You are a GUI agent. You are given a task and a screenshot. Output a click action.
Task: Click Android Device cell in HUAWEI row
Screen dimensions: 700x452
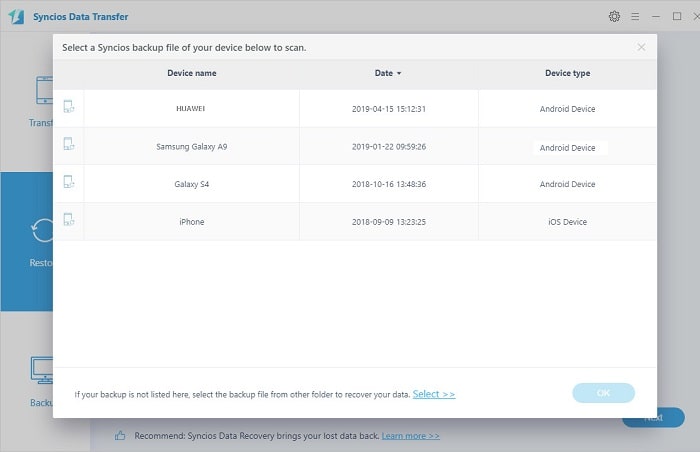point(567,109)
